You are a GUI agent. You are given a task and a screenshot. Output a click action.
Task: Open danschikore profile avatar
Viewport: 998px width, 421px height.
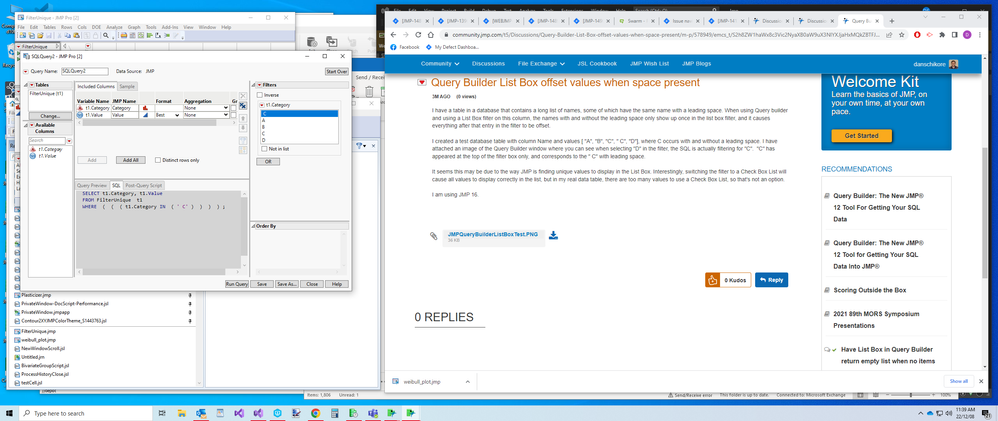953,64
